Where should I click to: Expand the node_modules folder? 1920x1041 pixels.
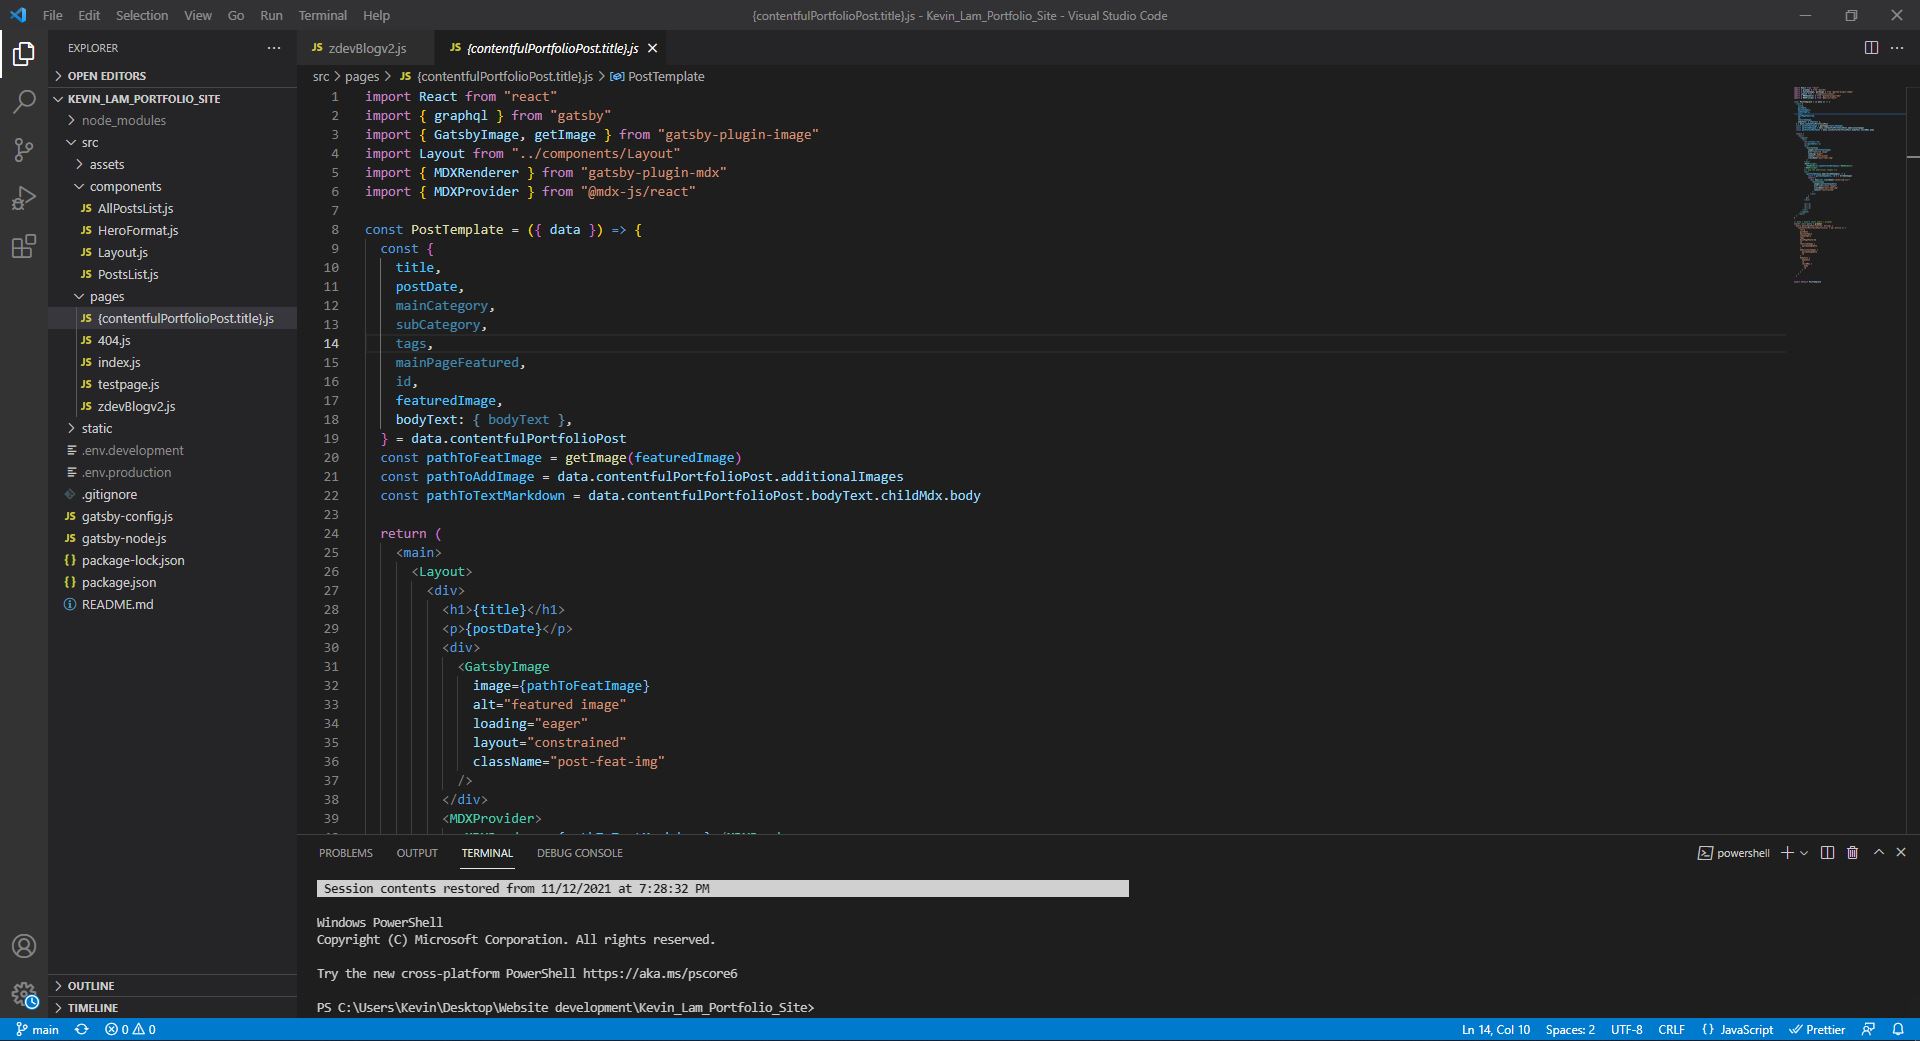(x=123, y=120)
